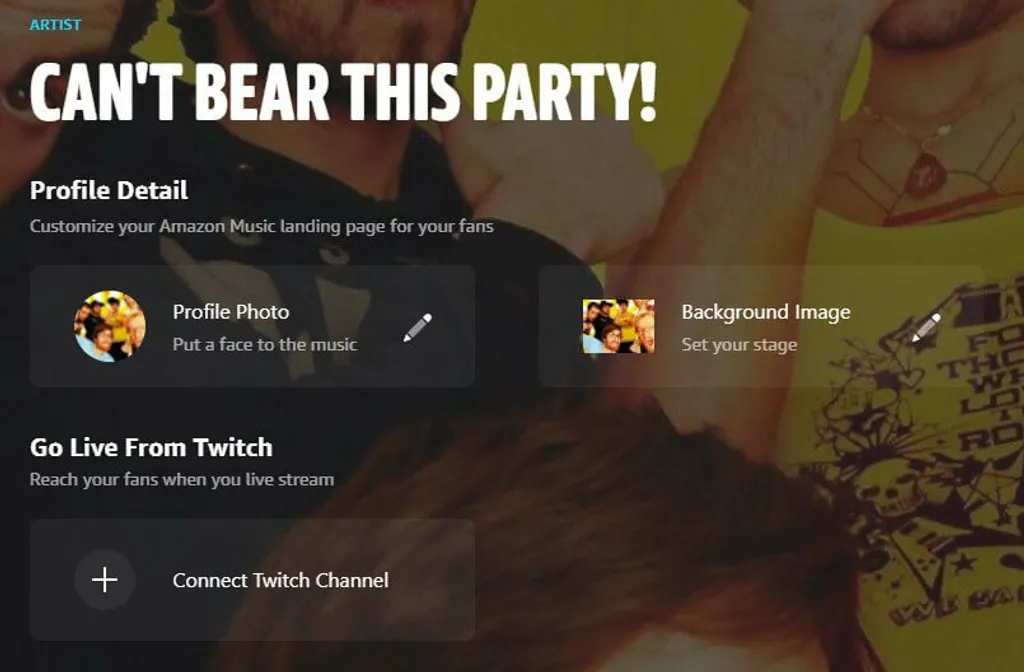Click the blue "ARTIST" label

click(x=56, y=24)
